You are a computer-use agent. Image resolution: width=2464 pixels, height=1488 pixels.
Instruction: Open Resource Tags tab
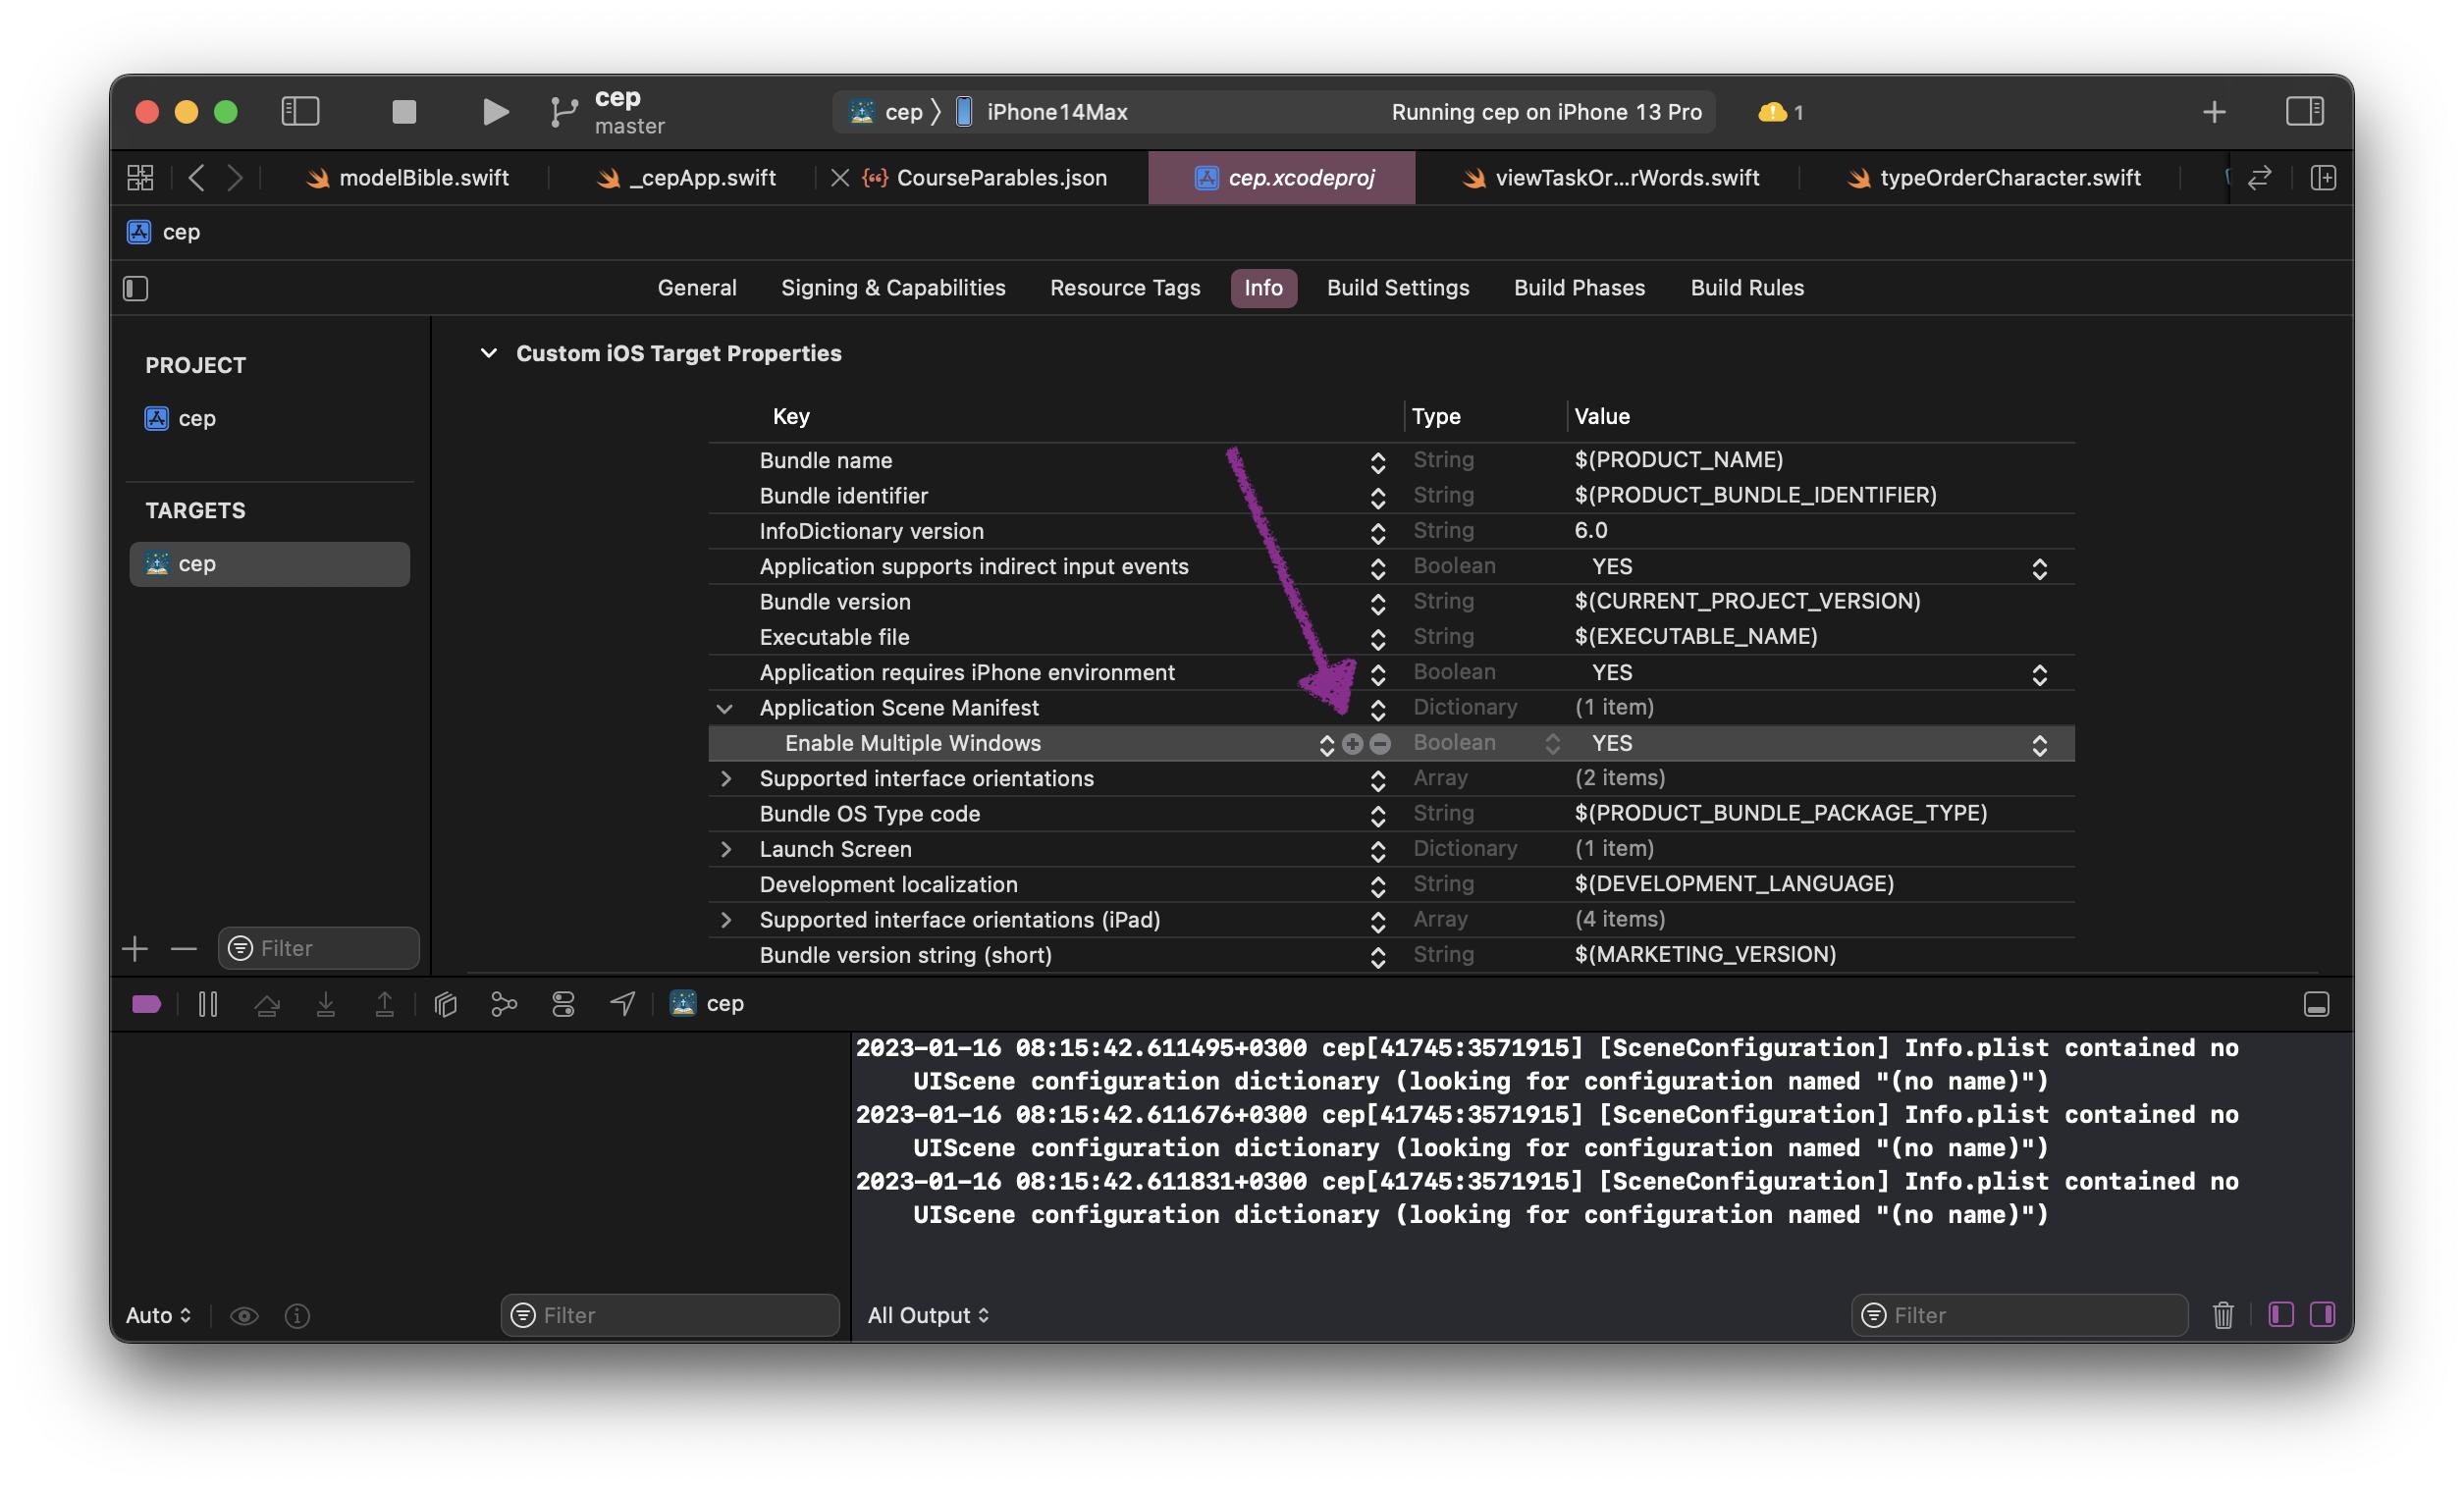1125,288
